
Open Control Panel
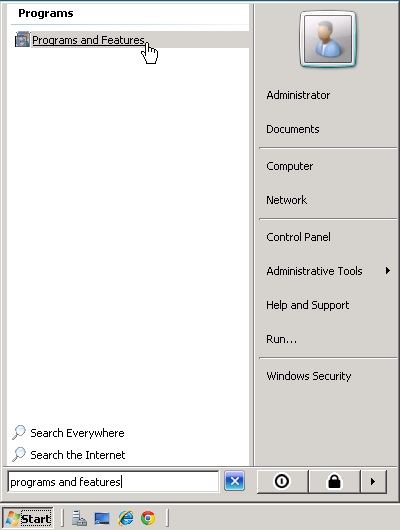298,237
